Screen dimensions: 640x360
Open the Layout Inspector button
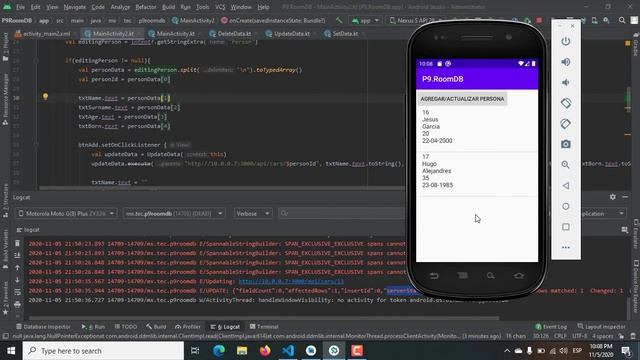coord(601,327)
